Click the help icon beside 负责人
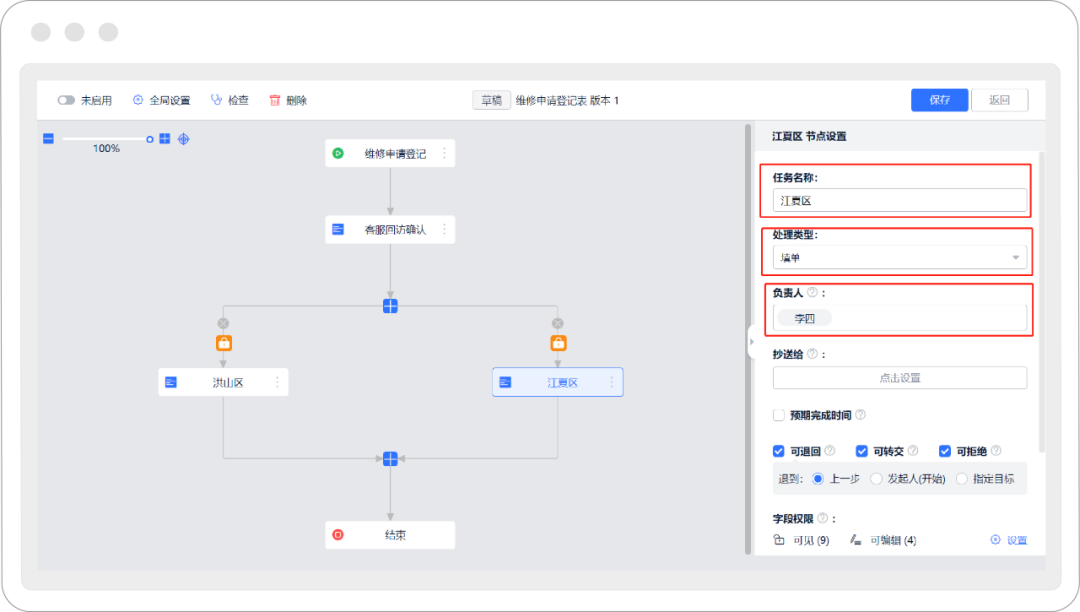1080x612 pixels. [812, 293]
